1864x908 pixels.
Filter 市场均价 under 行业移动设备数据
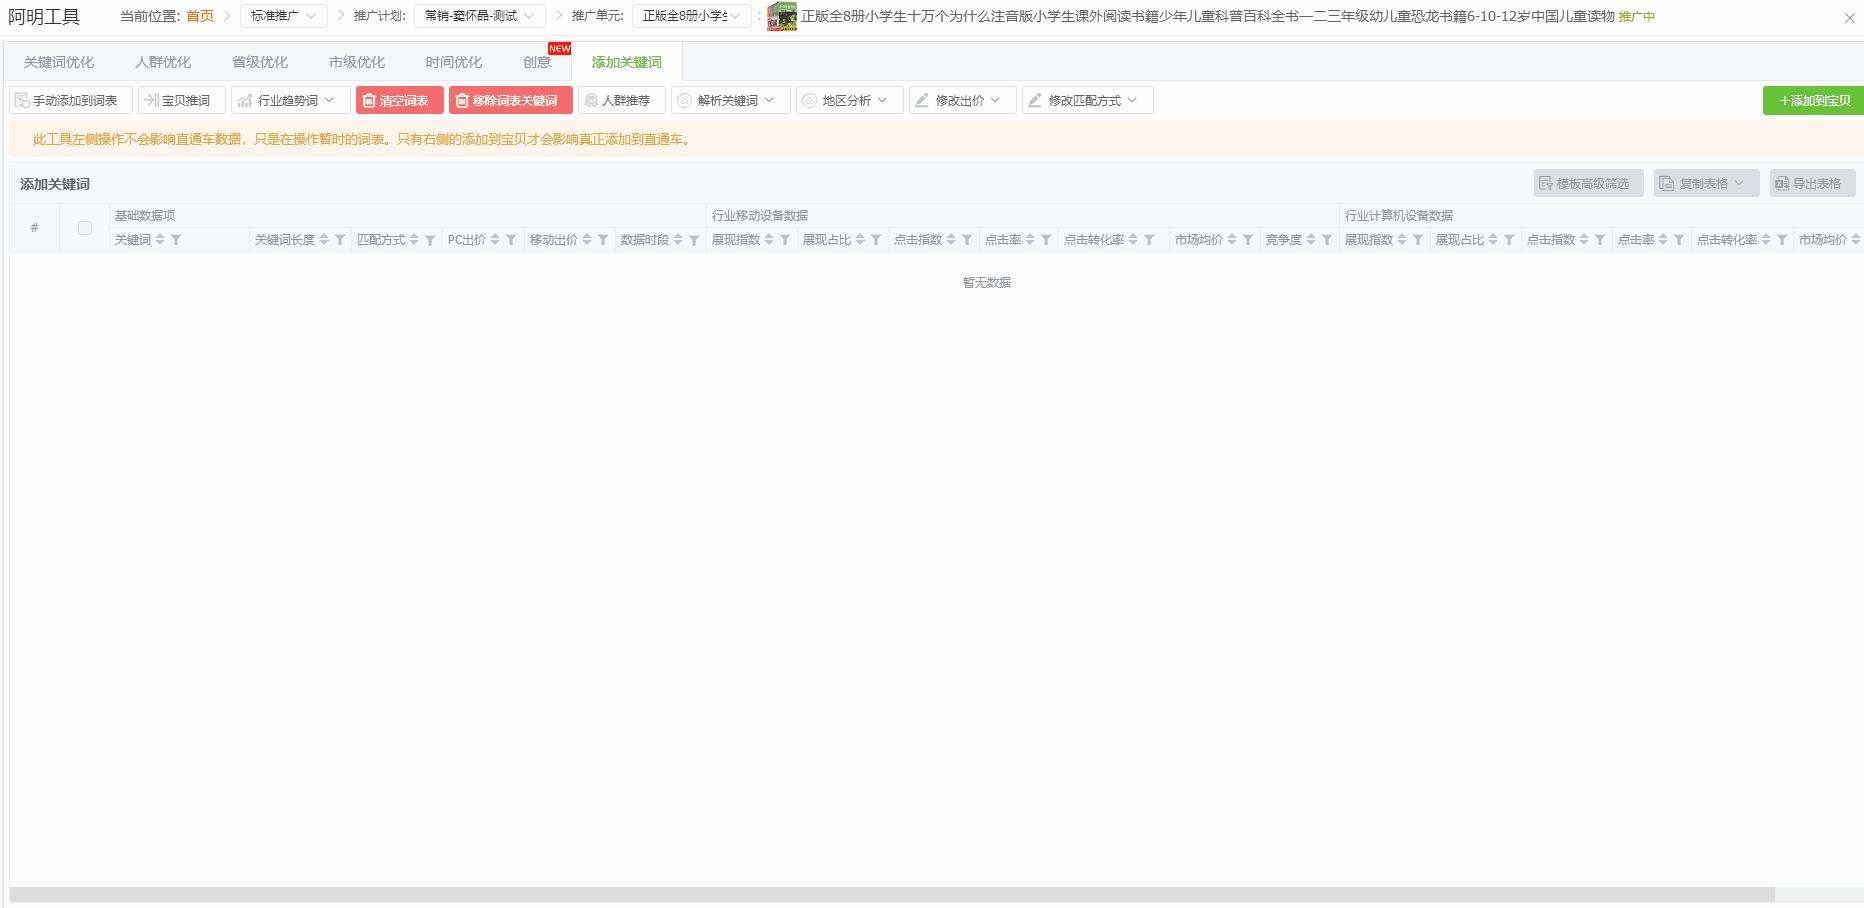point(1248,240)
